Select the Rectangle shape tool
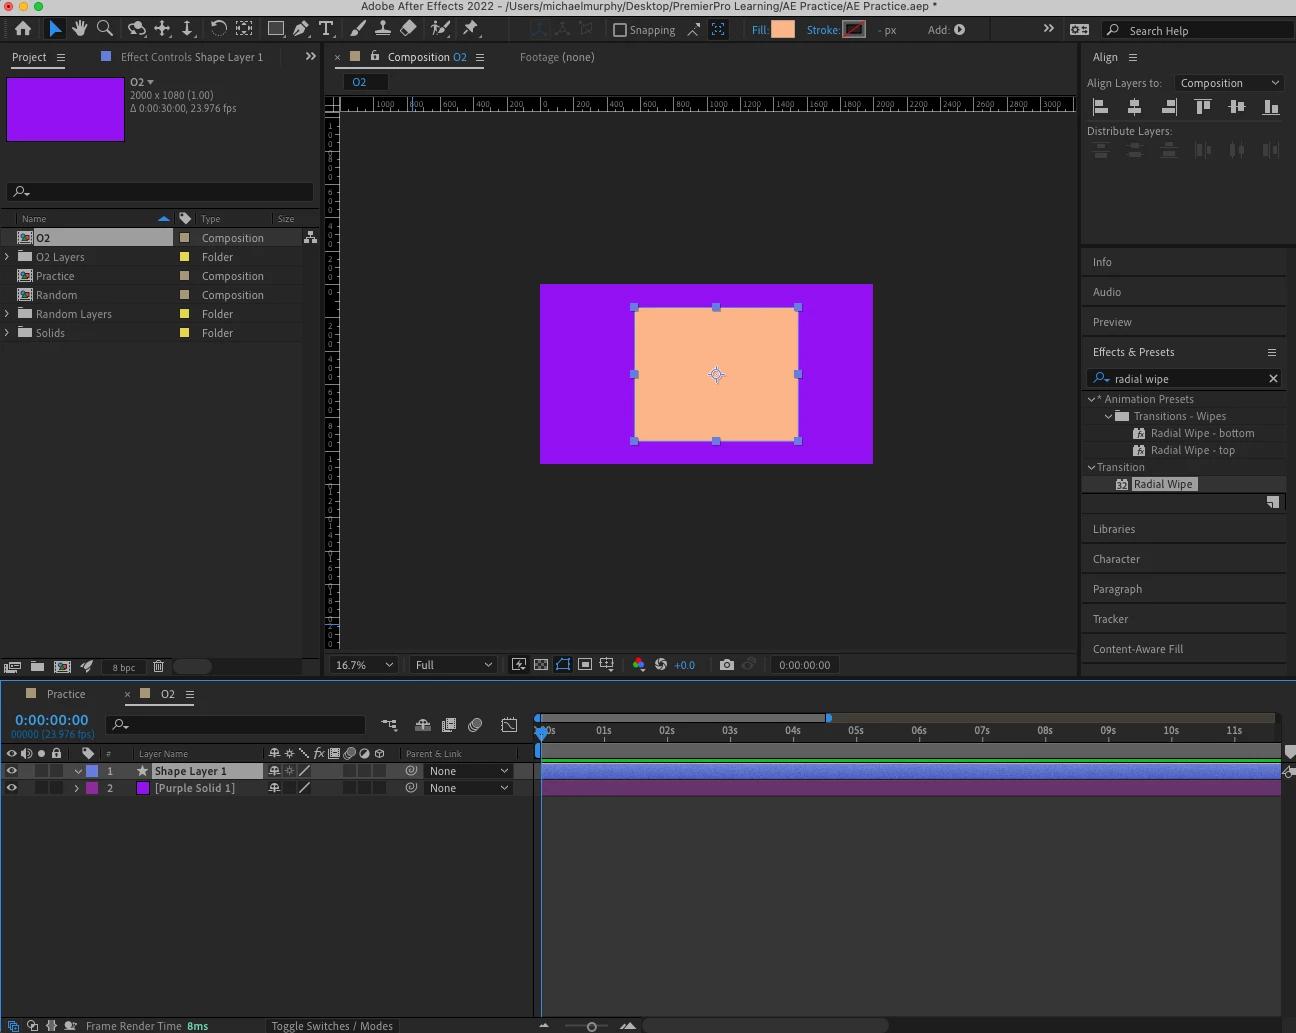1296x1033 pixels. point(276,29)
